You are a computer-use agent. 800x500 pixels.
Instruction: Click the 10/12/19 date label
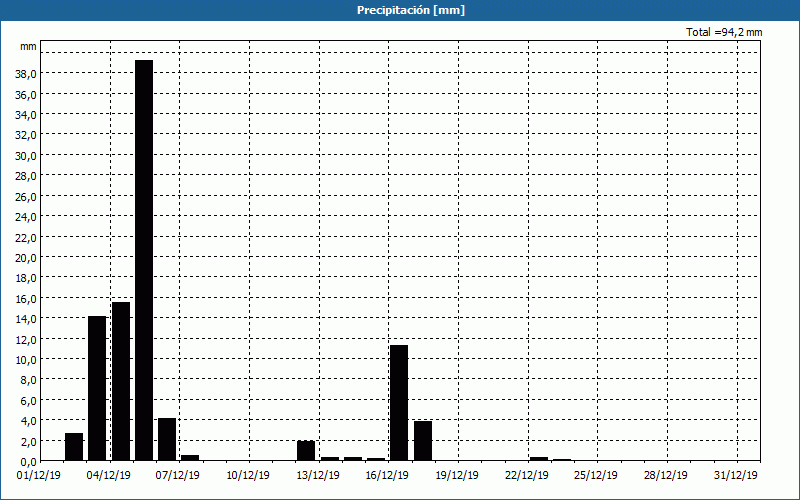pos(248,476)
